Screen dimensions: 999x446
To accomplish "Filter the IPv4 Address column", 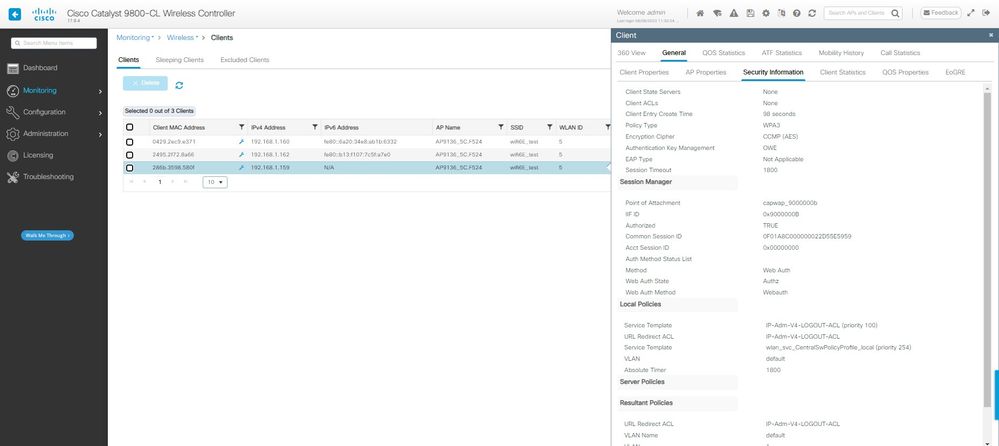I will pos(315,127).
